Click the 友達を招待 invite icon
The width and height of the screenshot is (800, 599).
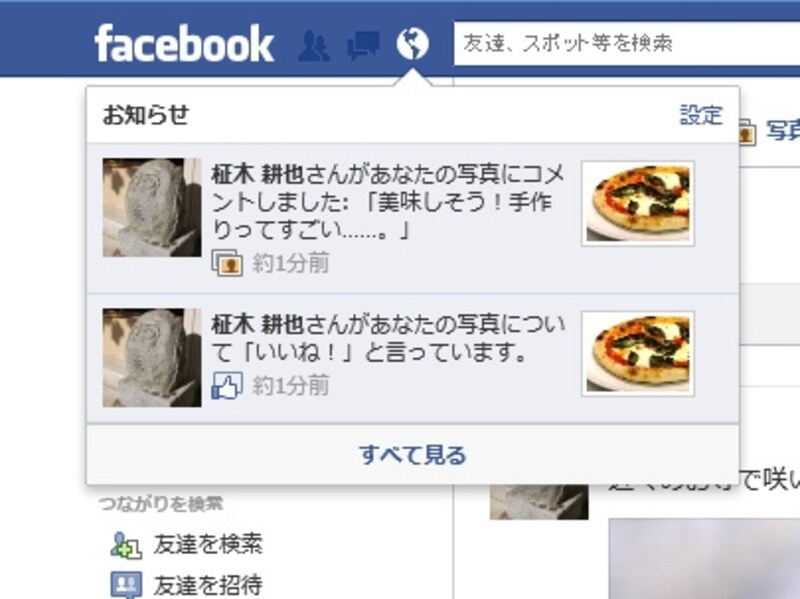click(126, 585)
